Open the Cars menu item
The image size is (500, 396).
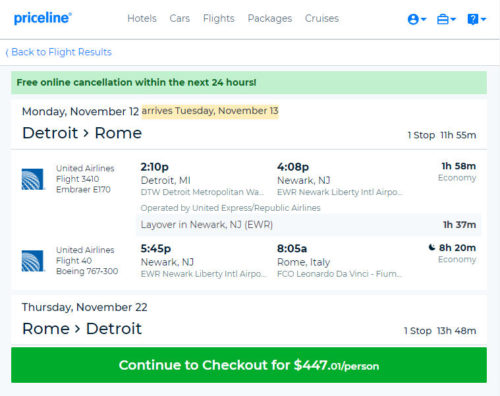click(180, 18)
